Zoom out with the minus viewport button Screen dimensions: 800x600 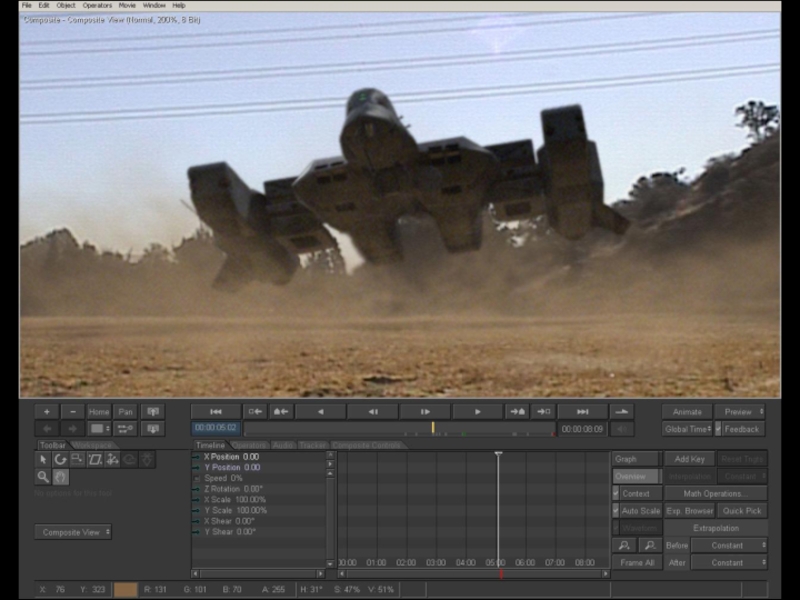click(73, 412)
